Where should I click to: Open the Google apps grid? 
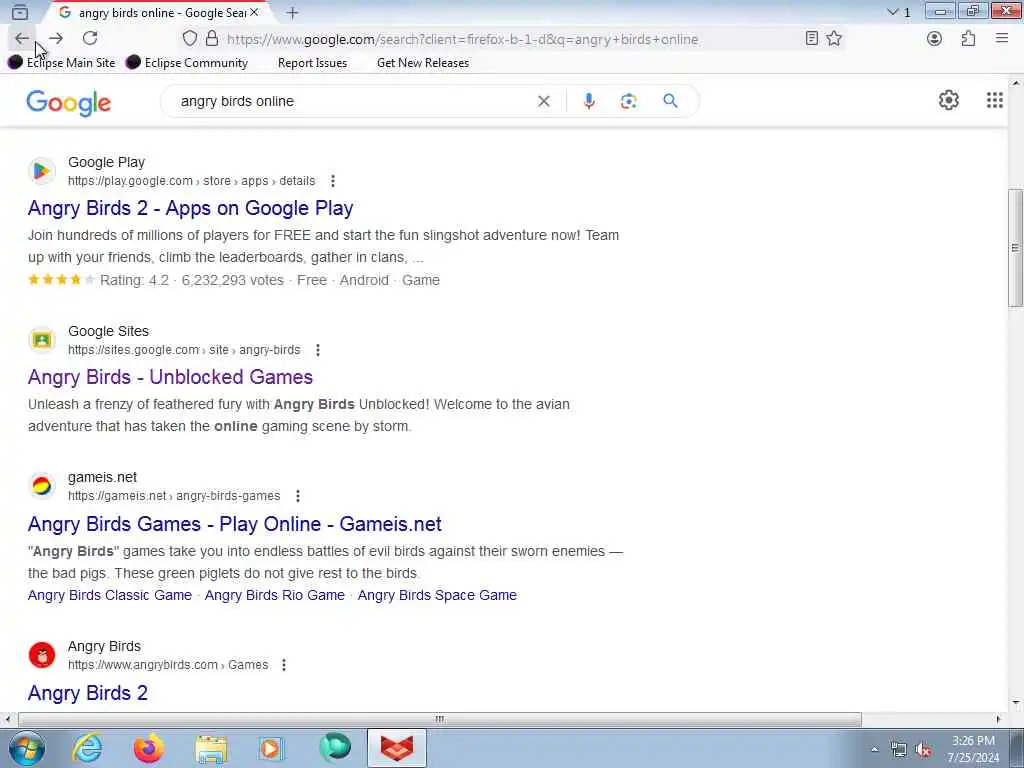(x=995, y=100)
